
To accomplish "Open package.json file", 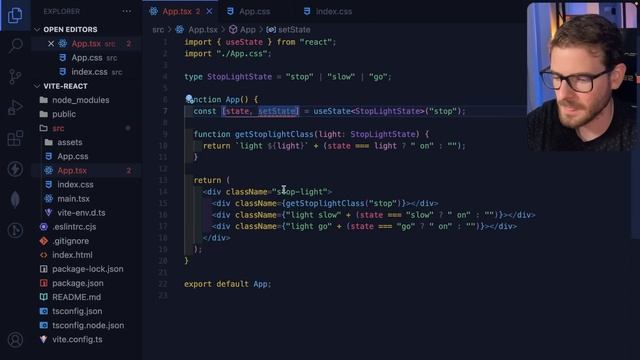I will 78,283.
